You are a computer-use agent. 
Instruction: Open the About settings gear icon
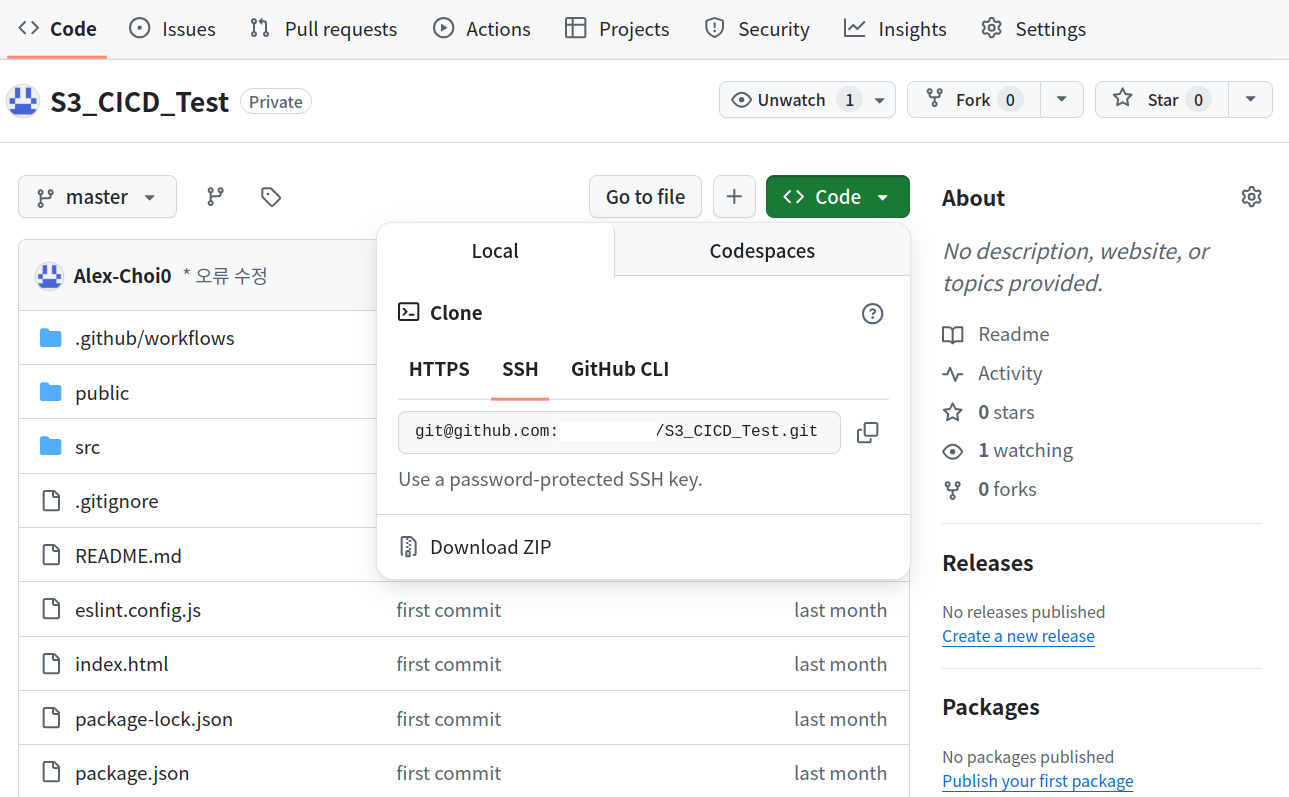[1251, 197]
